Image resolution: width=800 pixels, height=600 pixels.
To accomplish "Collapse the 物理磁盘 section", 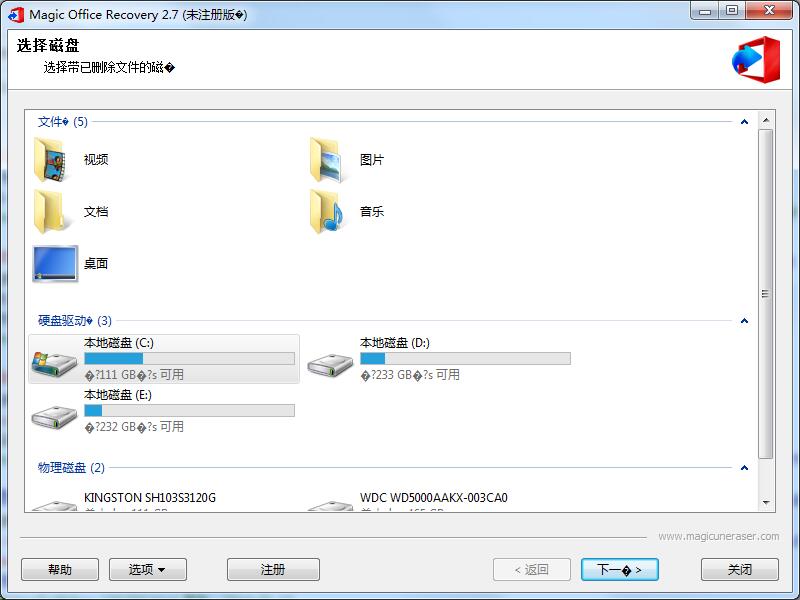I will click(743, 466).
